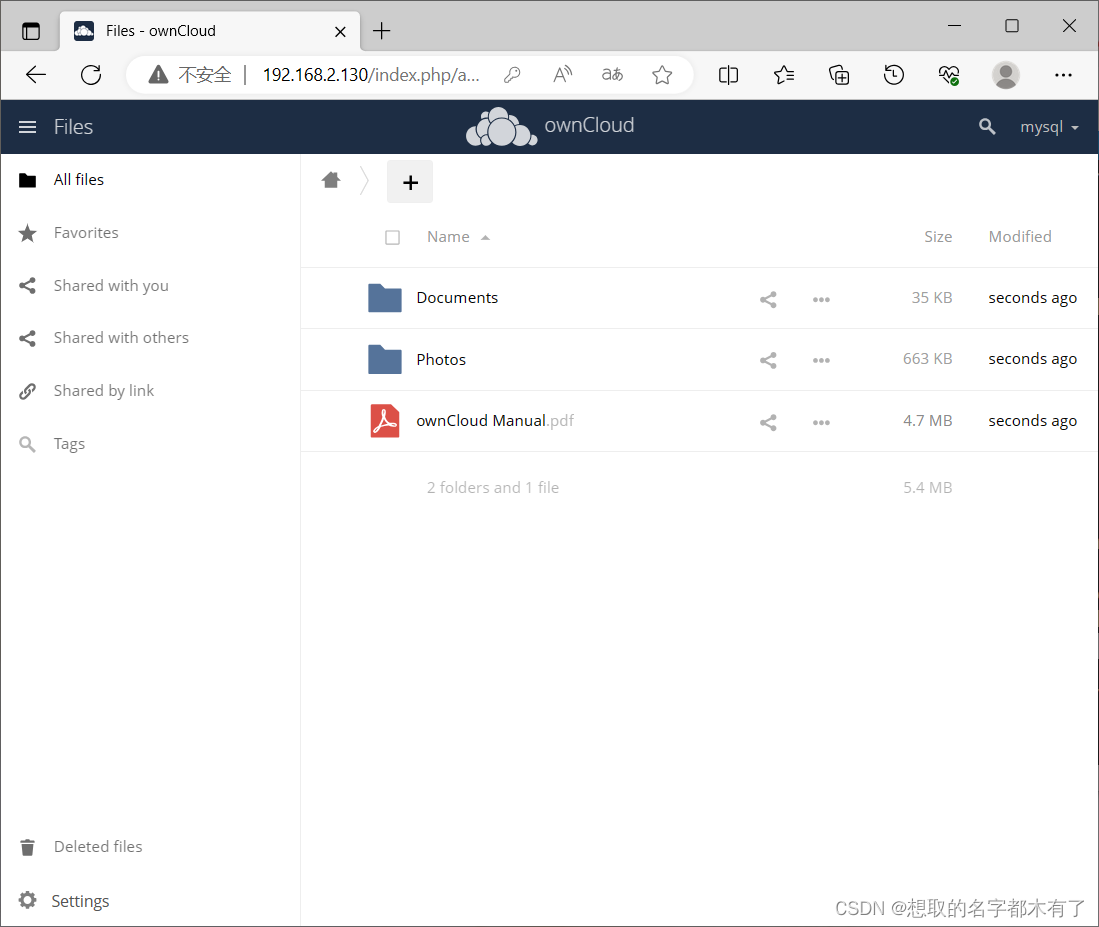Open ownCloud Manual.pdf file name

pyautogui.click(x=495, y=420)
